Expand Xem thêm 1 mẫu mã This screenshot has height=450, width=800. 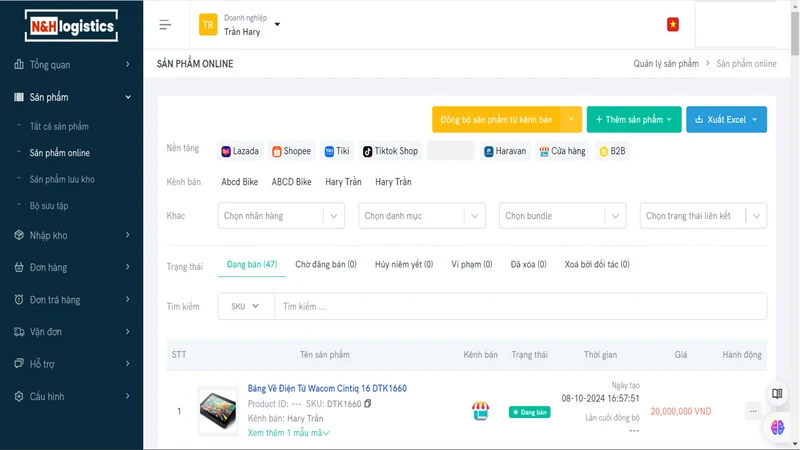coord(288,433)
